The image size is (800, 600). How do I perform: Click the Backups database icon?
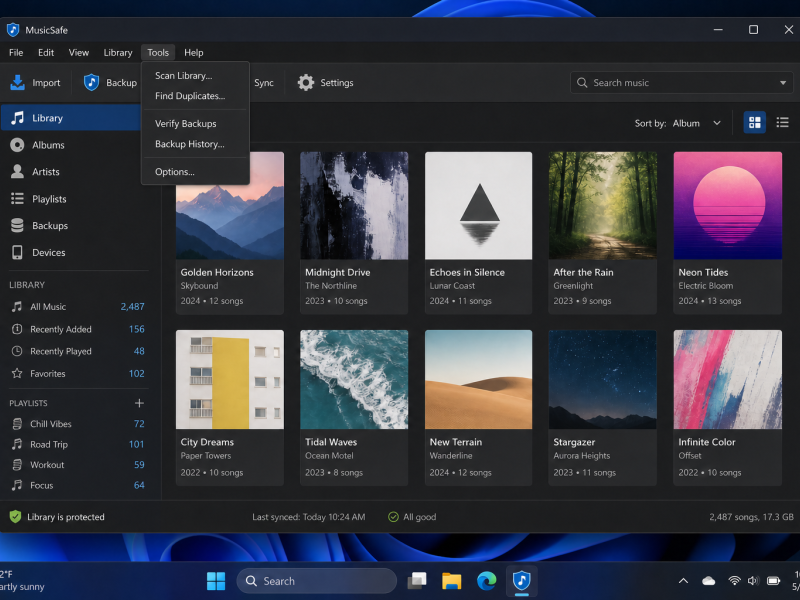[17, 226]
